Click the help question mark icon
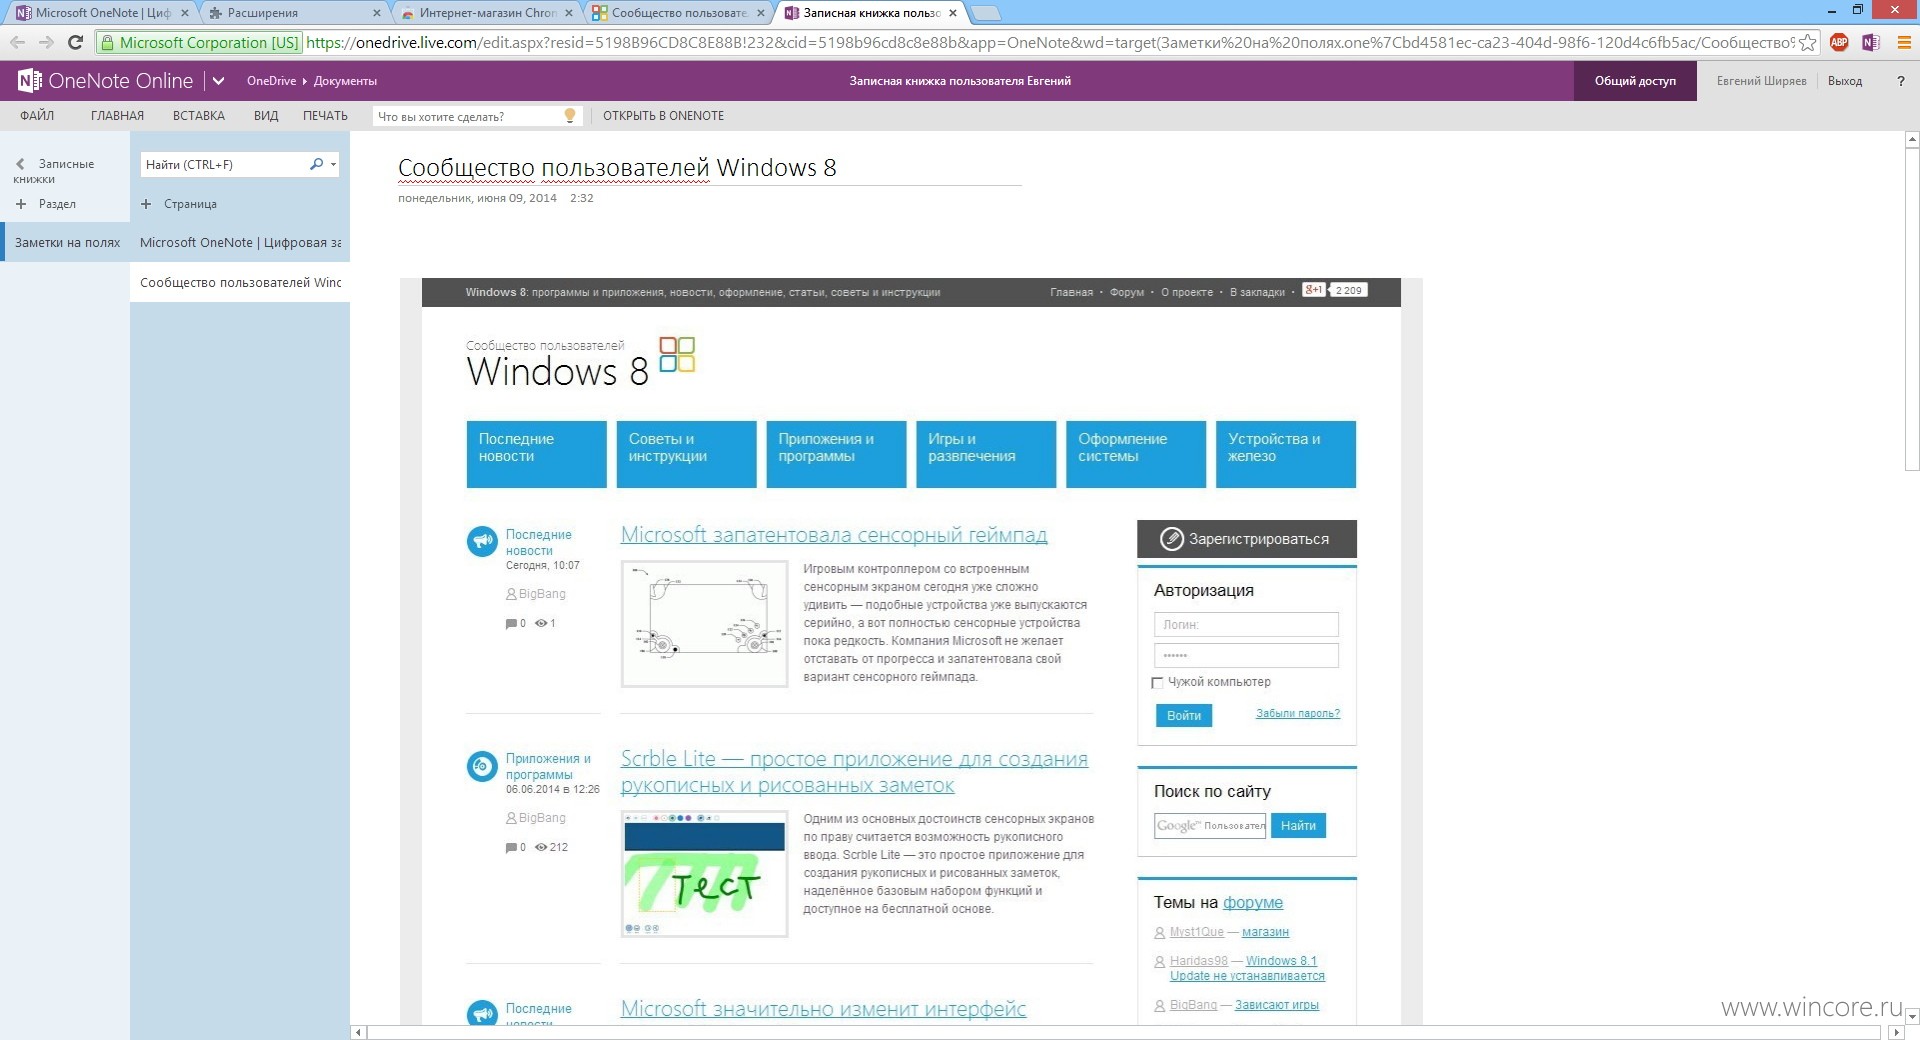The height and width of the screenshot is (1040, 1920). point(1901,81)
